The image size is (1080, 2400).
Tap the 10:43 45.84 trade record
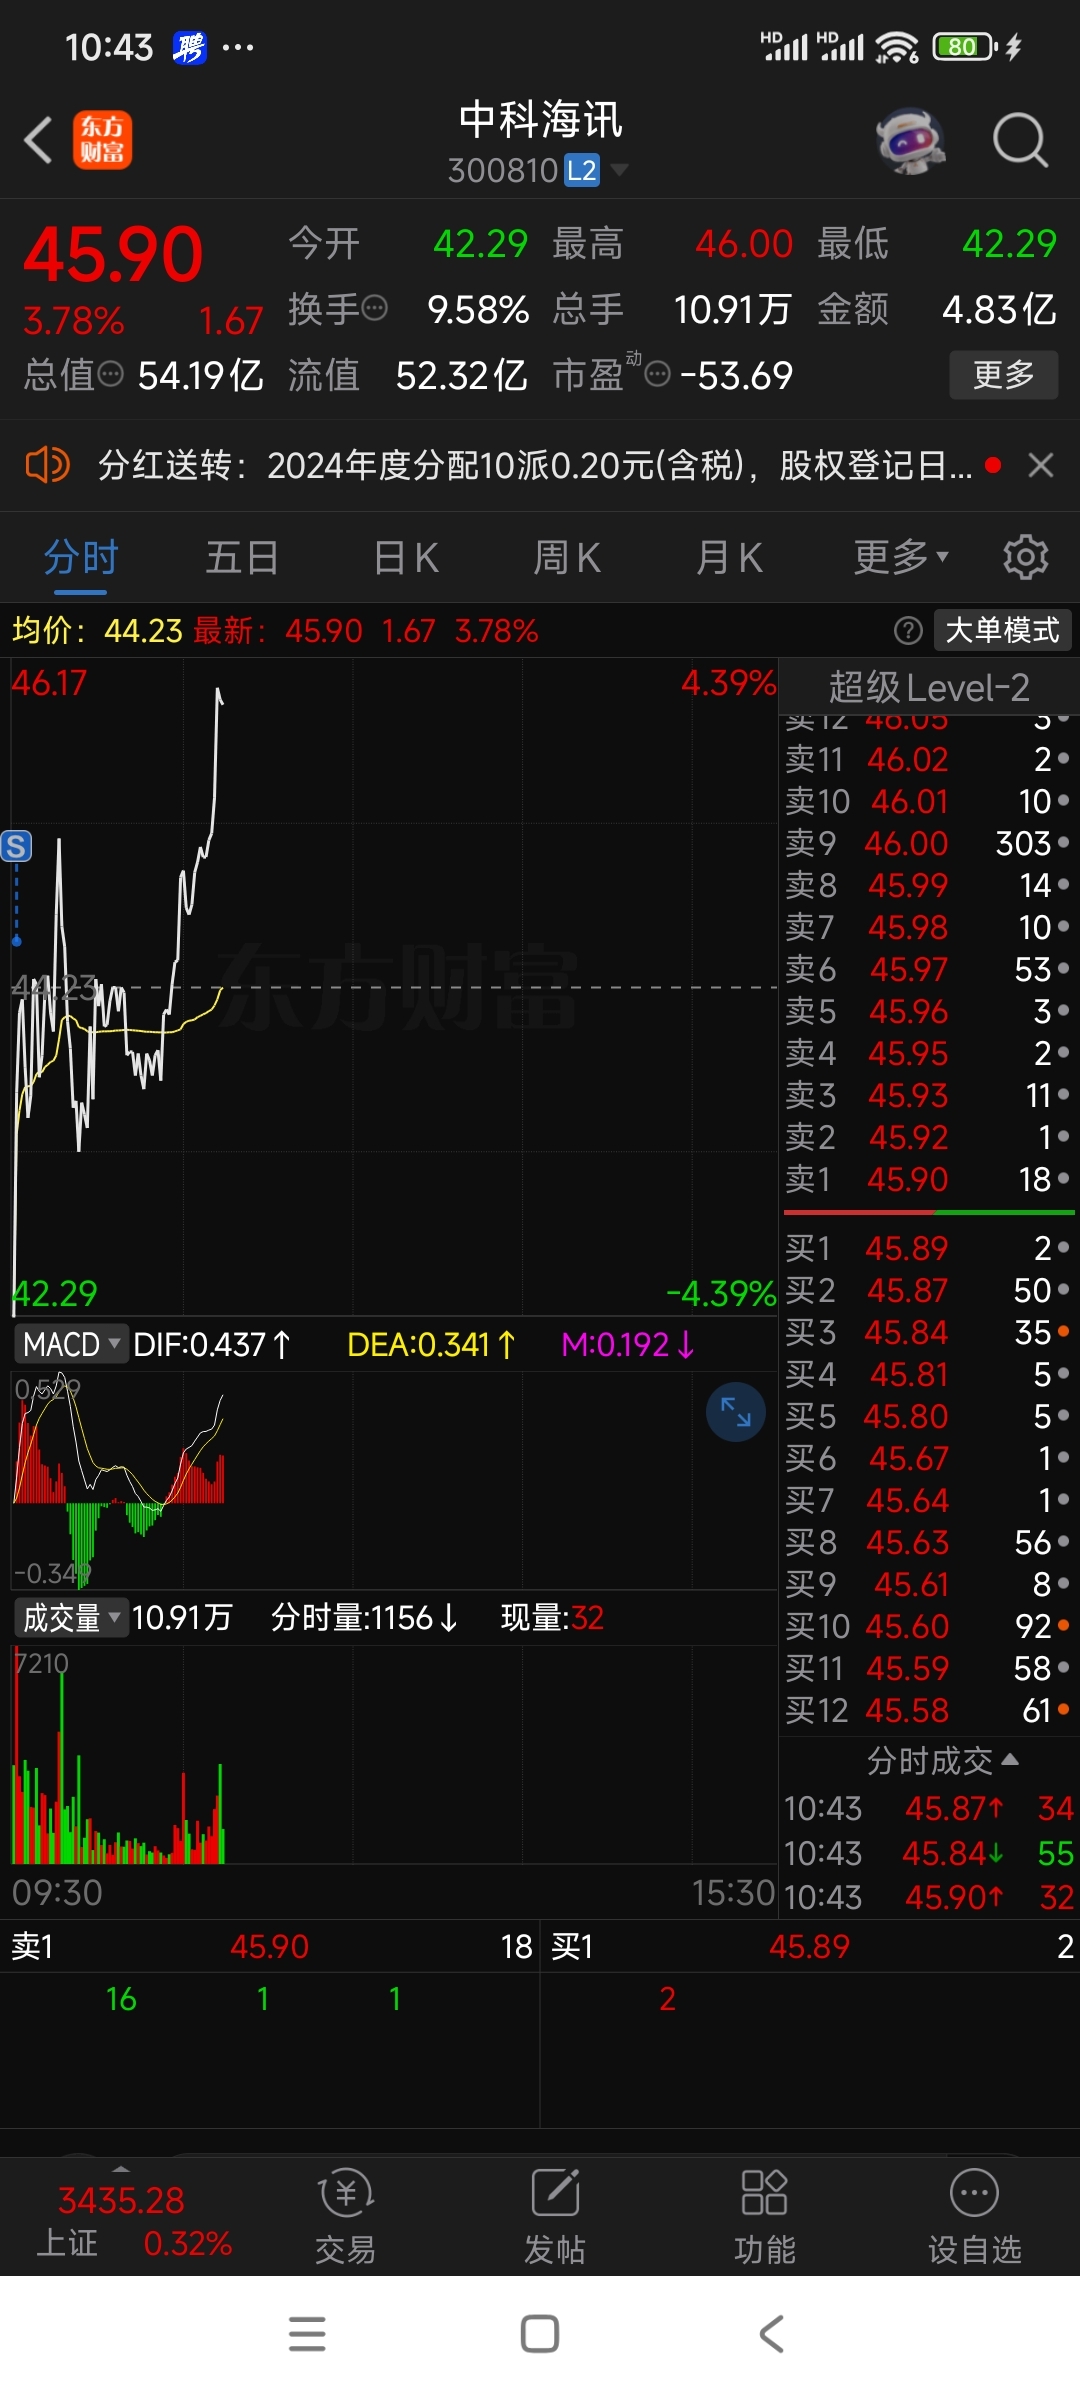[x=928, y=1853]
